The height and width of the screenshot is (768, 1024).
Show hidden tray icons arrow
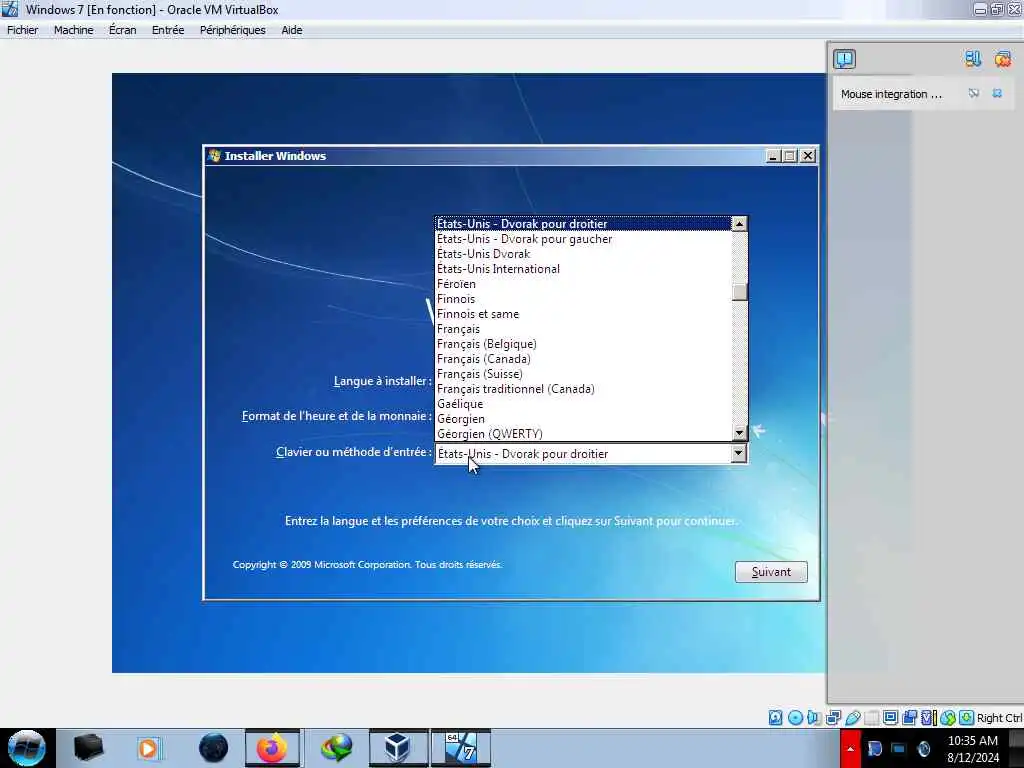coord(850,748)
